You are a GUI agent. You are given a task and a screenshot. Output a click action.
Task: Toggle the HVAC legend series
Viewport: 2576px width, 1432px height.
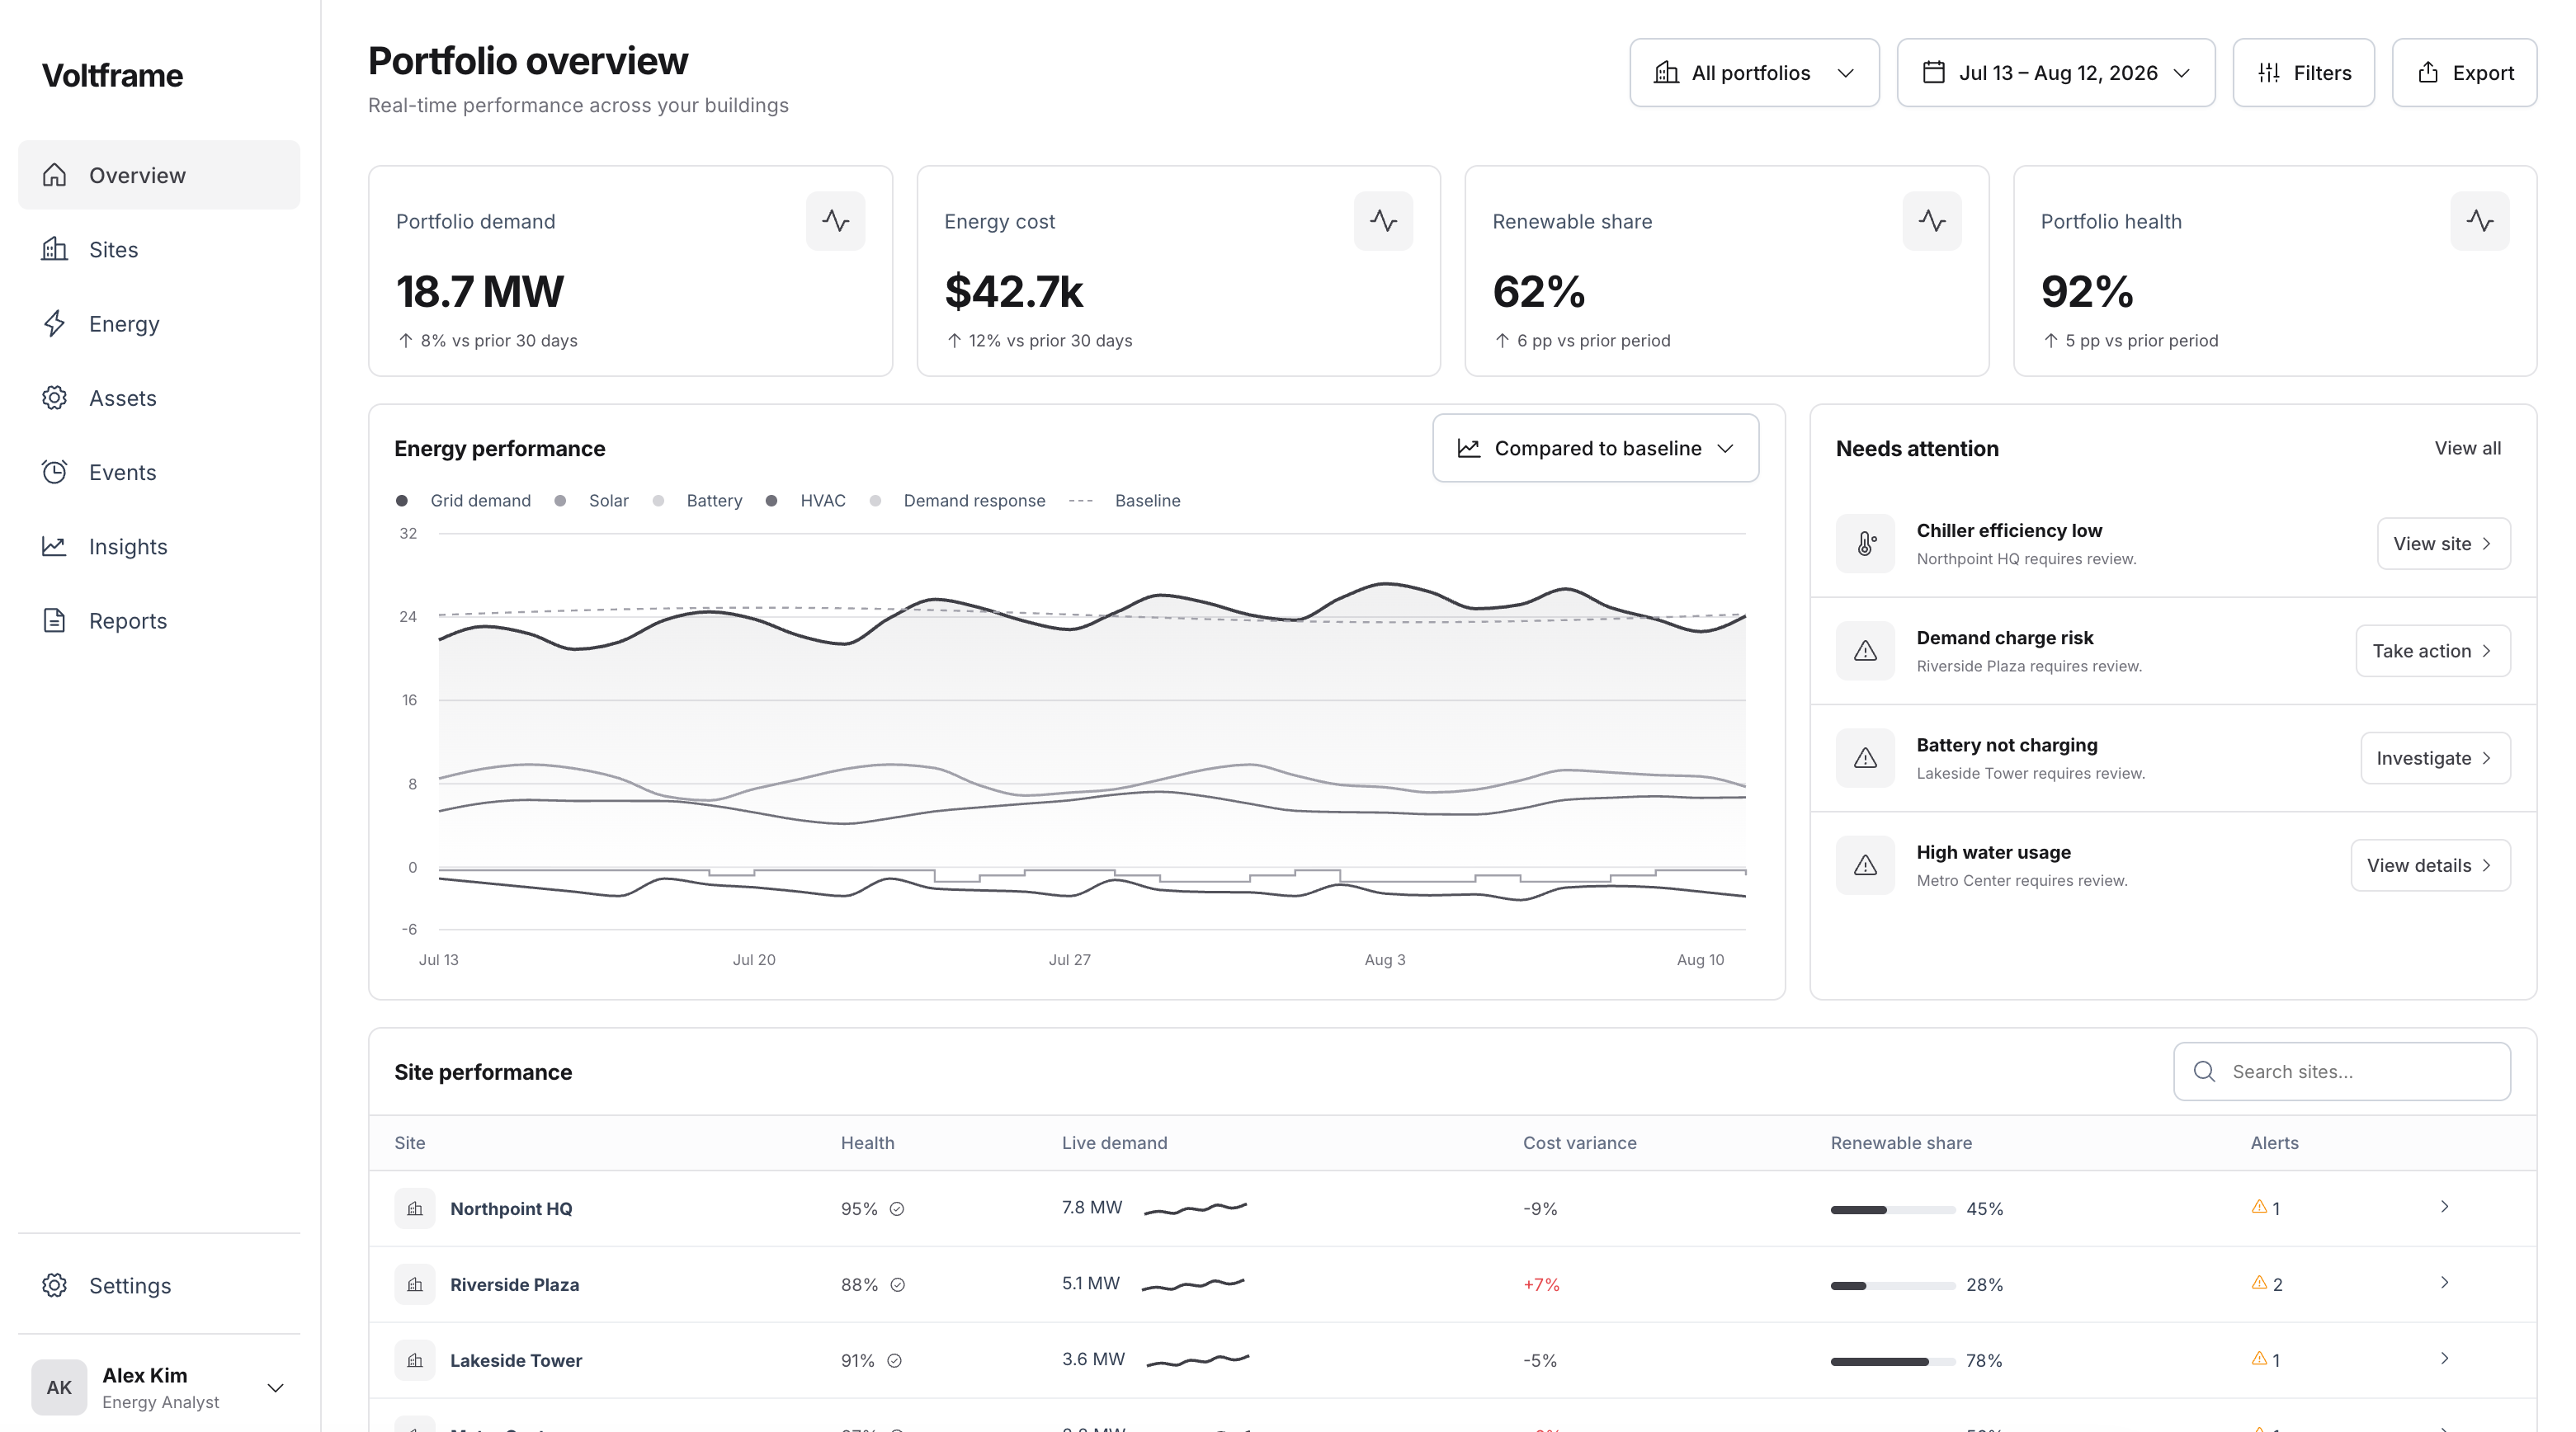(805, 501)
